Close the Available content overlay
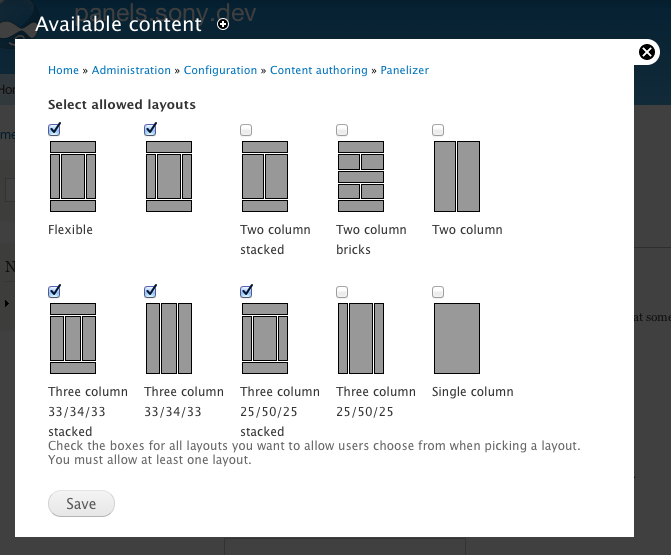This screenshot has height=555, width=671. (647, 53)
